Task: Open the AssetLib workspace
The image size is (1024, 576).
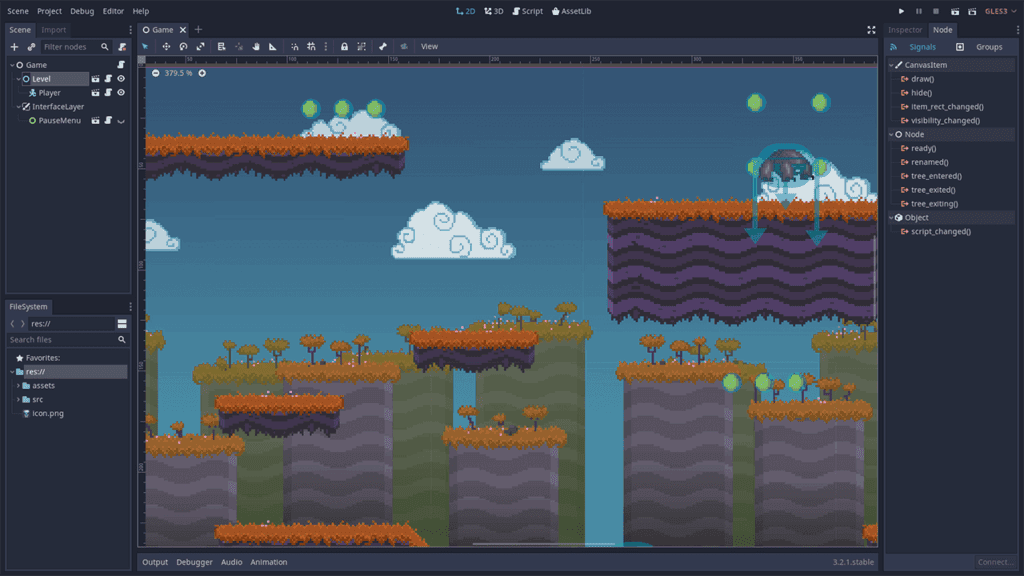Action: pos(571,11)
